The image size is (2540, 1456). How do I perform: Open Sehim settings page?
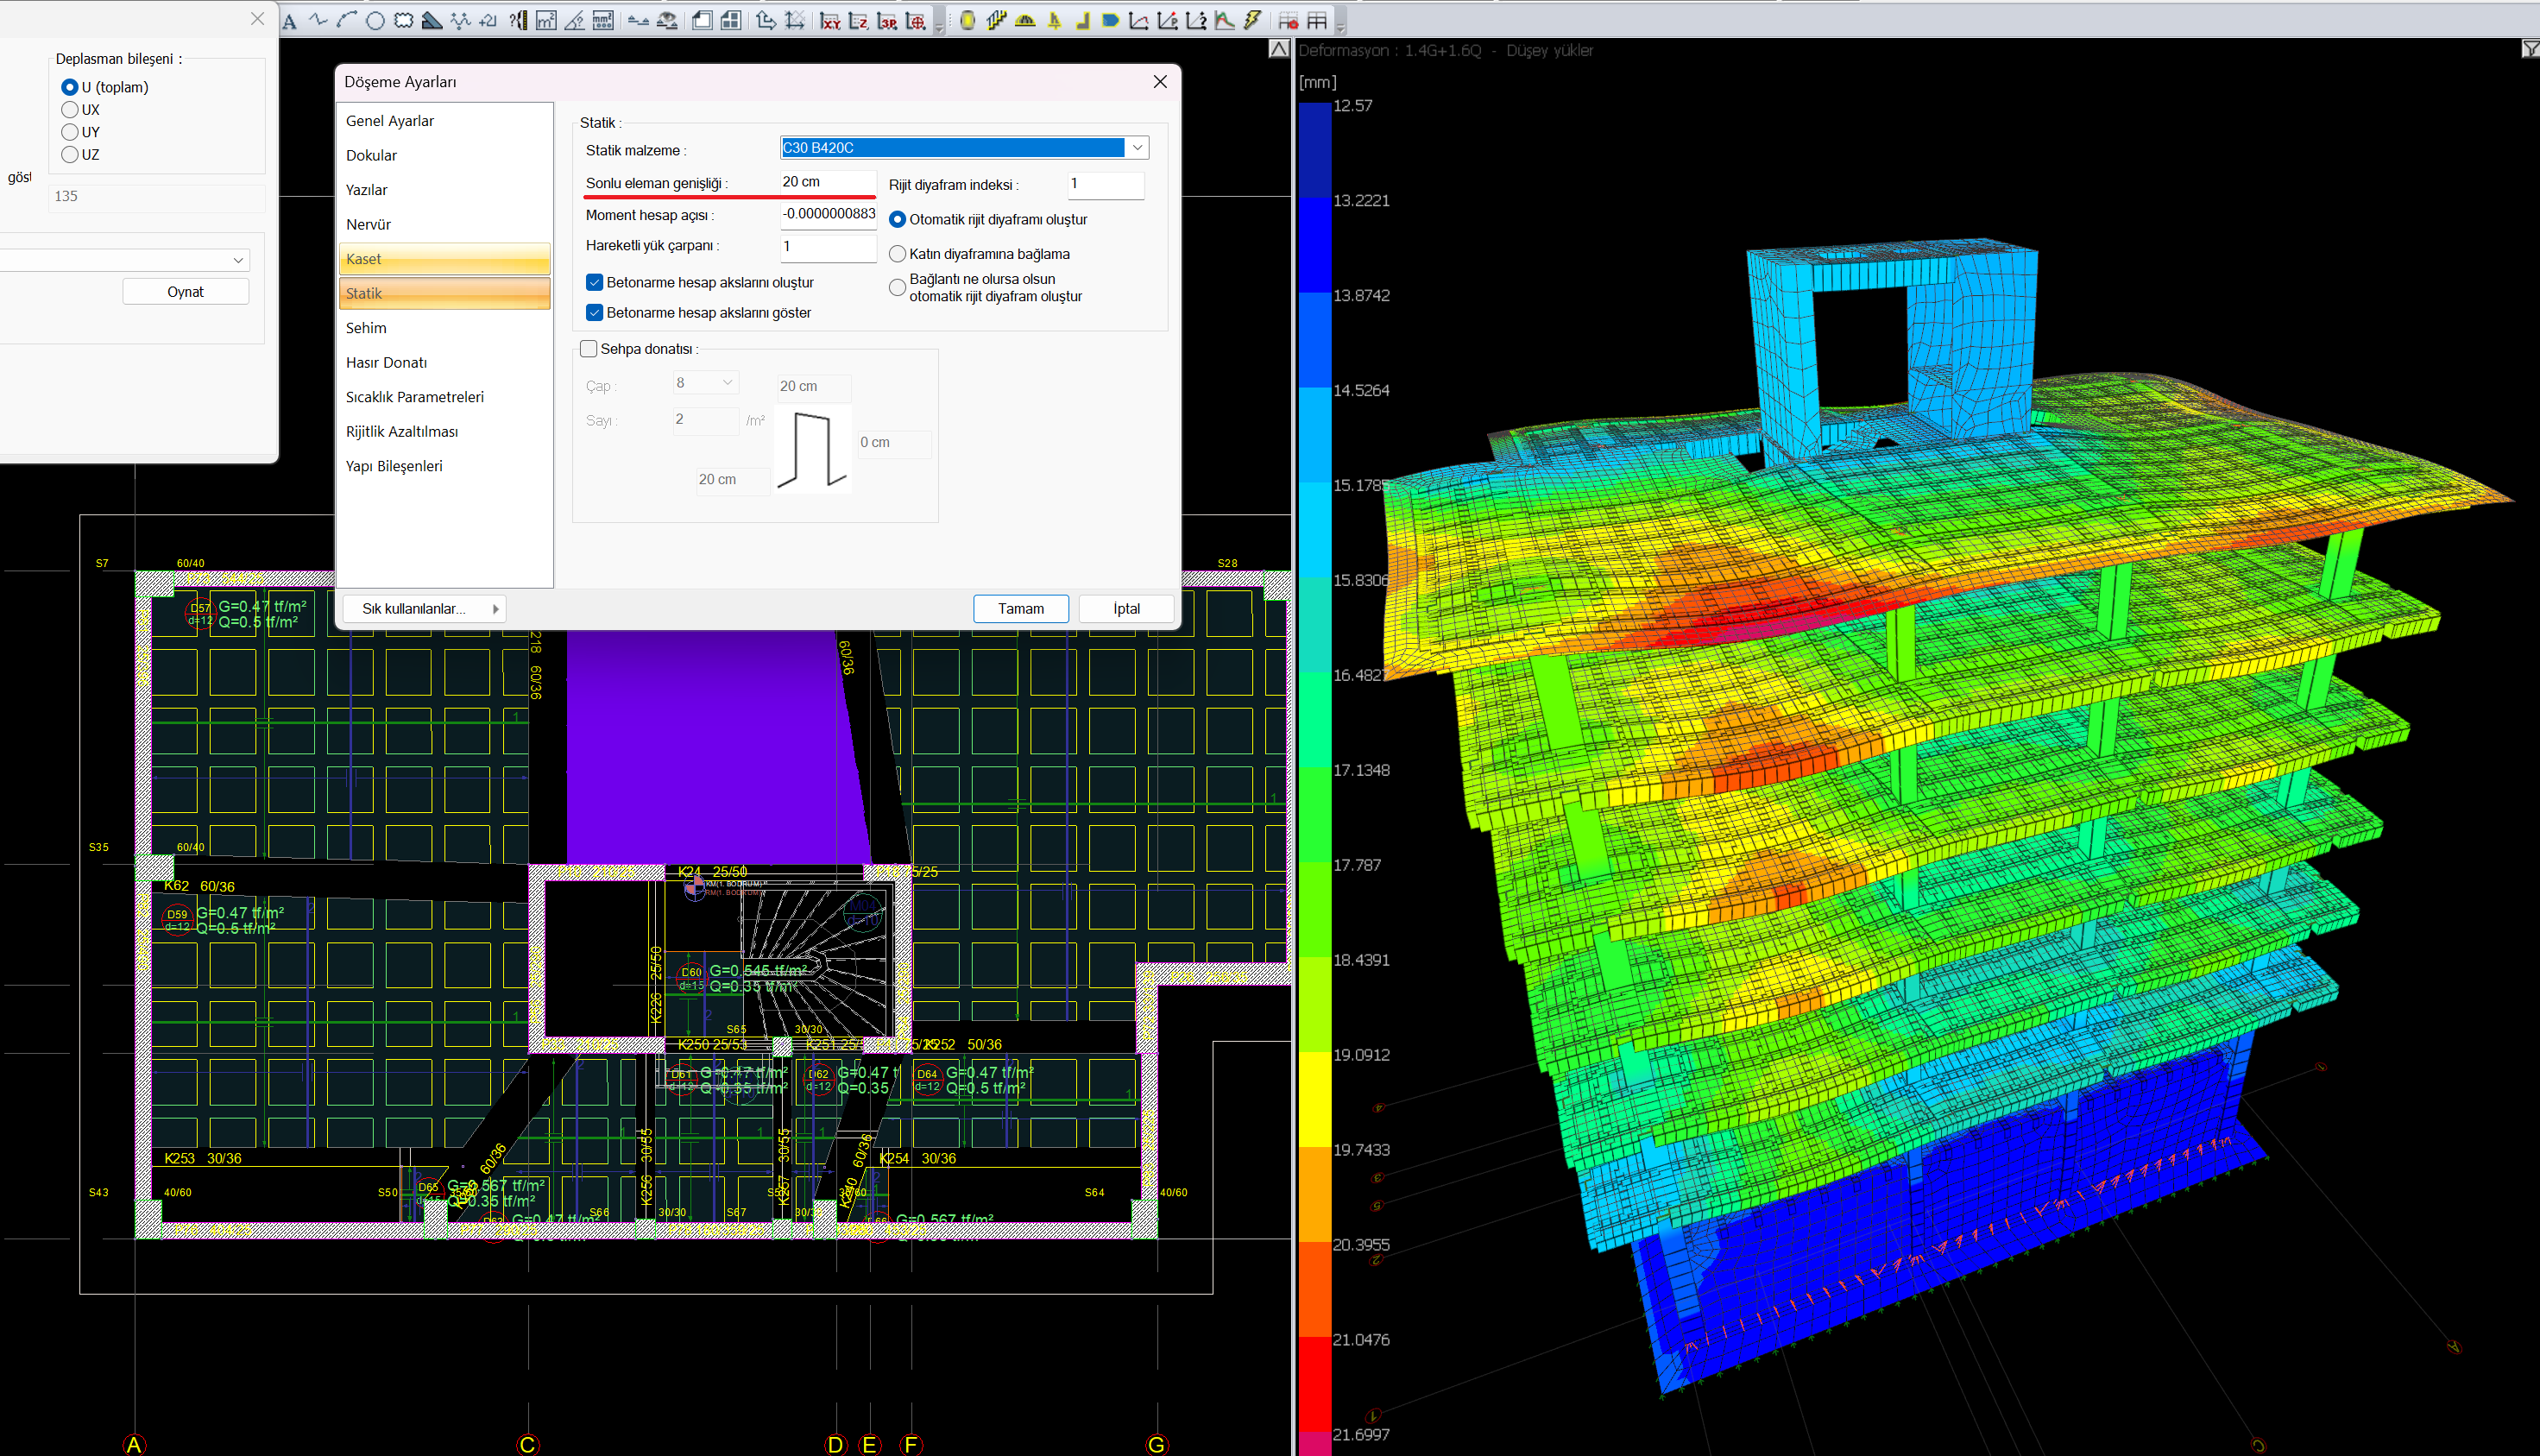(x=444, y=328)
